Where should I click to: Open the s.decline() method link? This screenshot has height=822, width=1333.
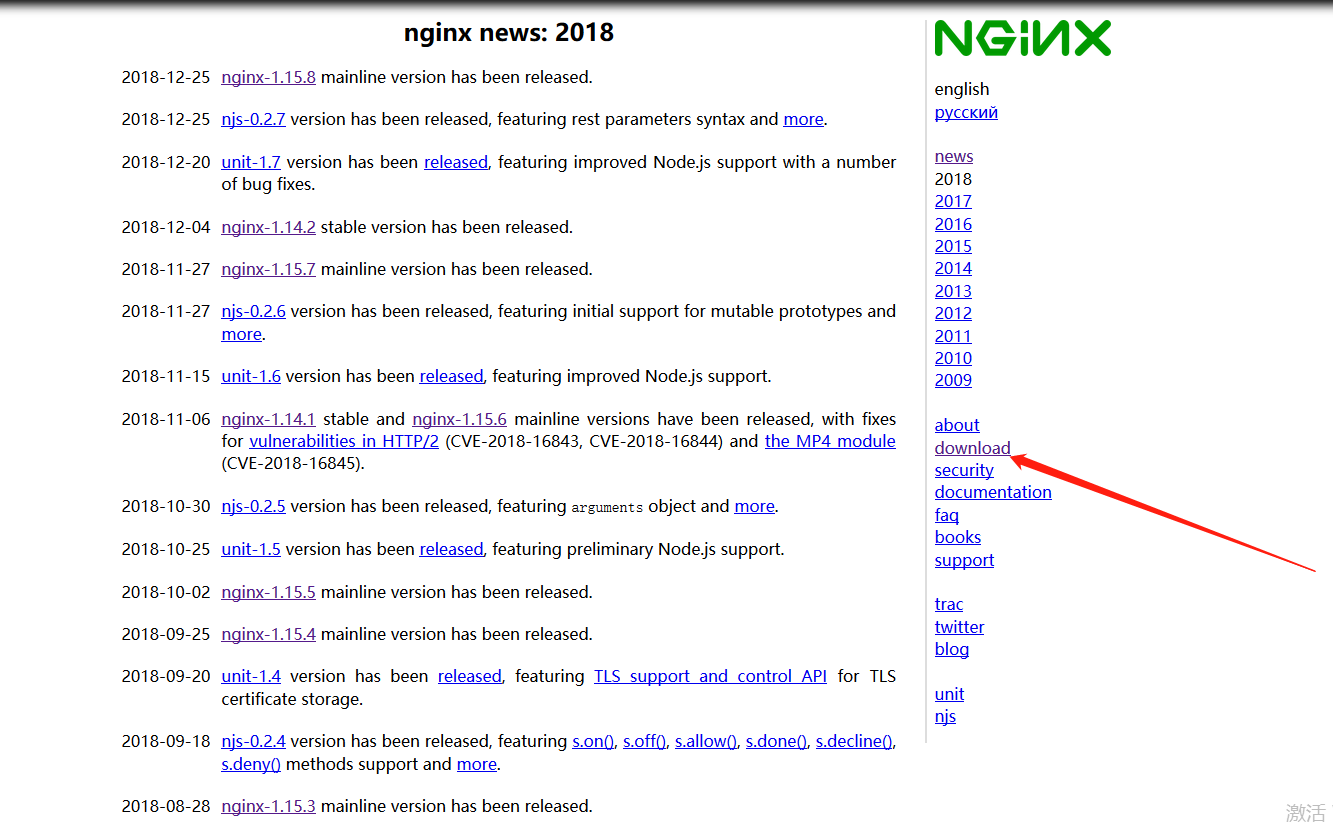click(853, 741)
